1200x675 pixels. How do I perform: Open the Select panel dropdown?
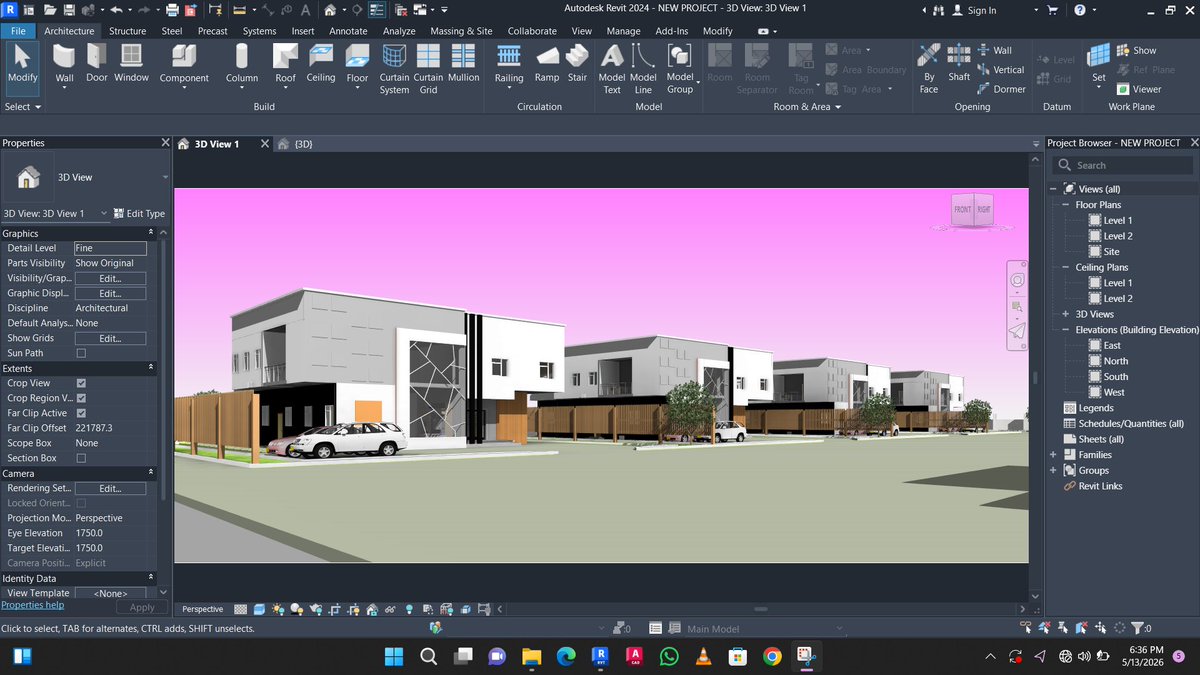(23, 106)
